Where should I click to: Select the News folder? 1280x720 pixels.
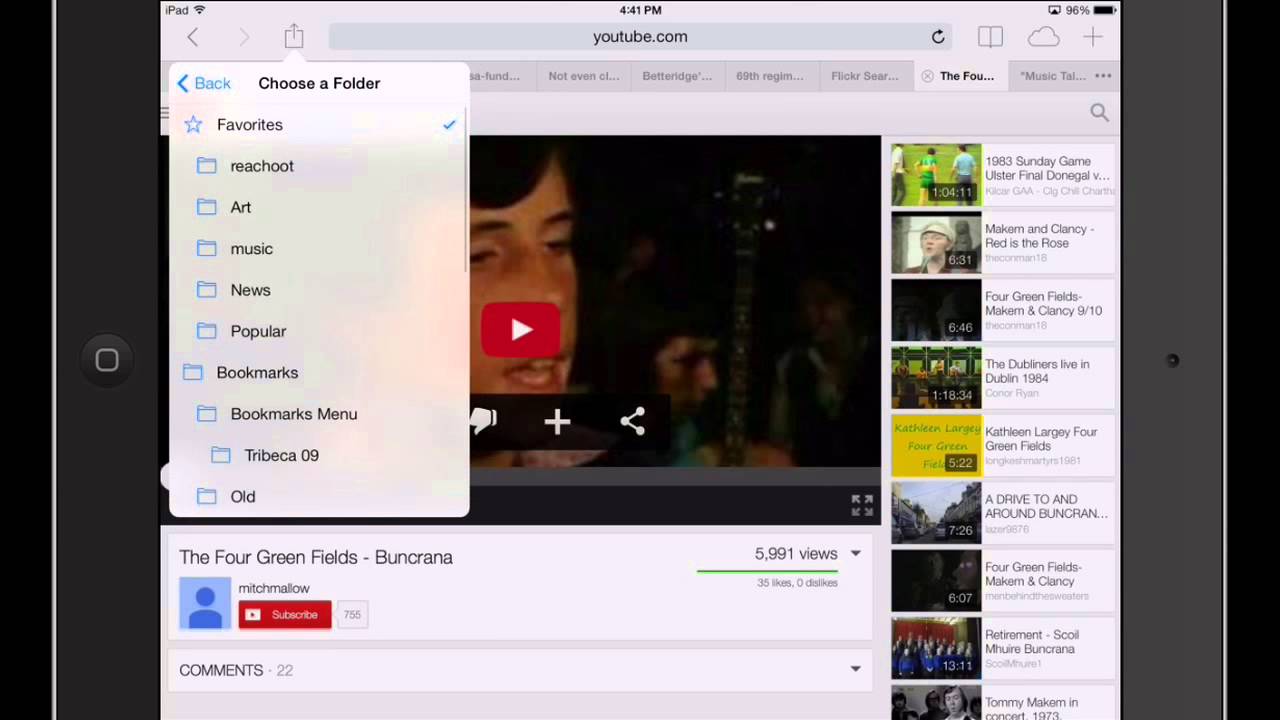(x=319, y=290)
